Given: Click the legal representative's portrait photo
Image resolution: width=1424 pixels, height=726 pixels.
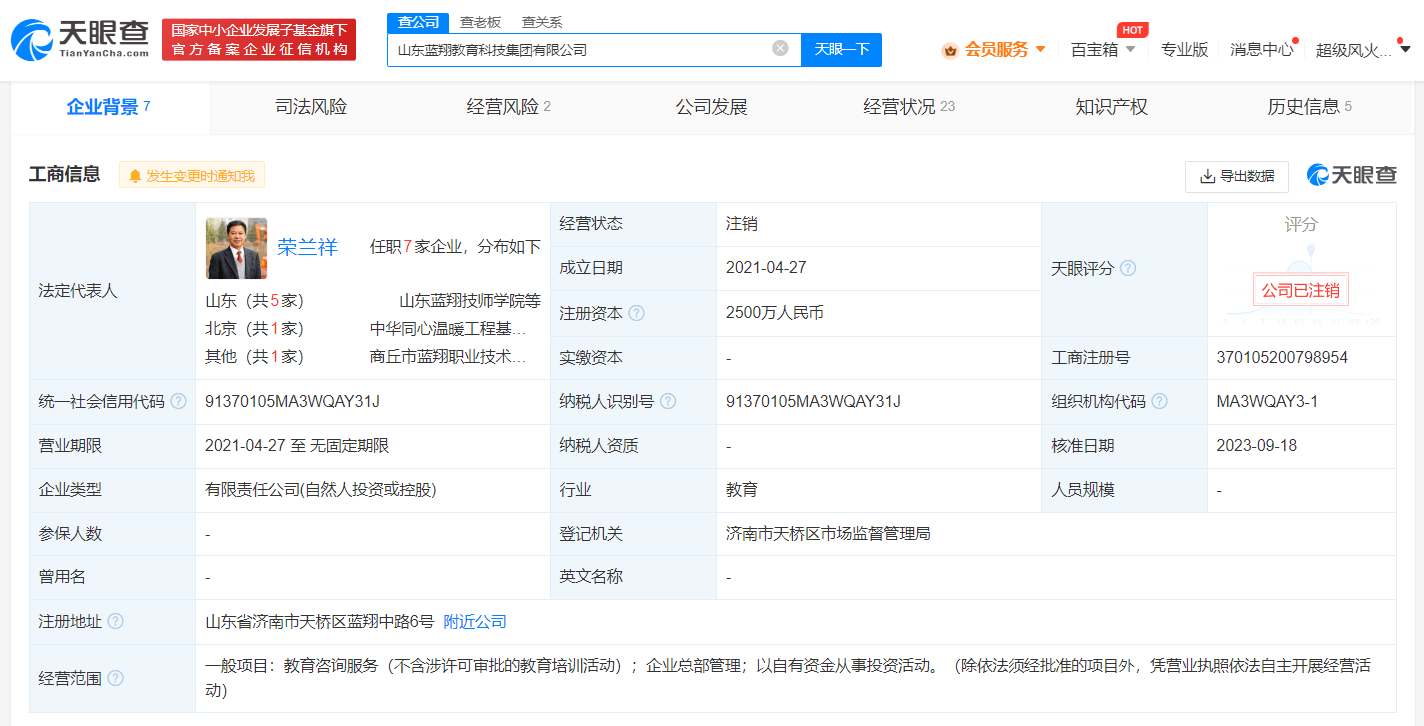Looking at the screenshot, I should 236,248.
